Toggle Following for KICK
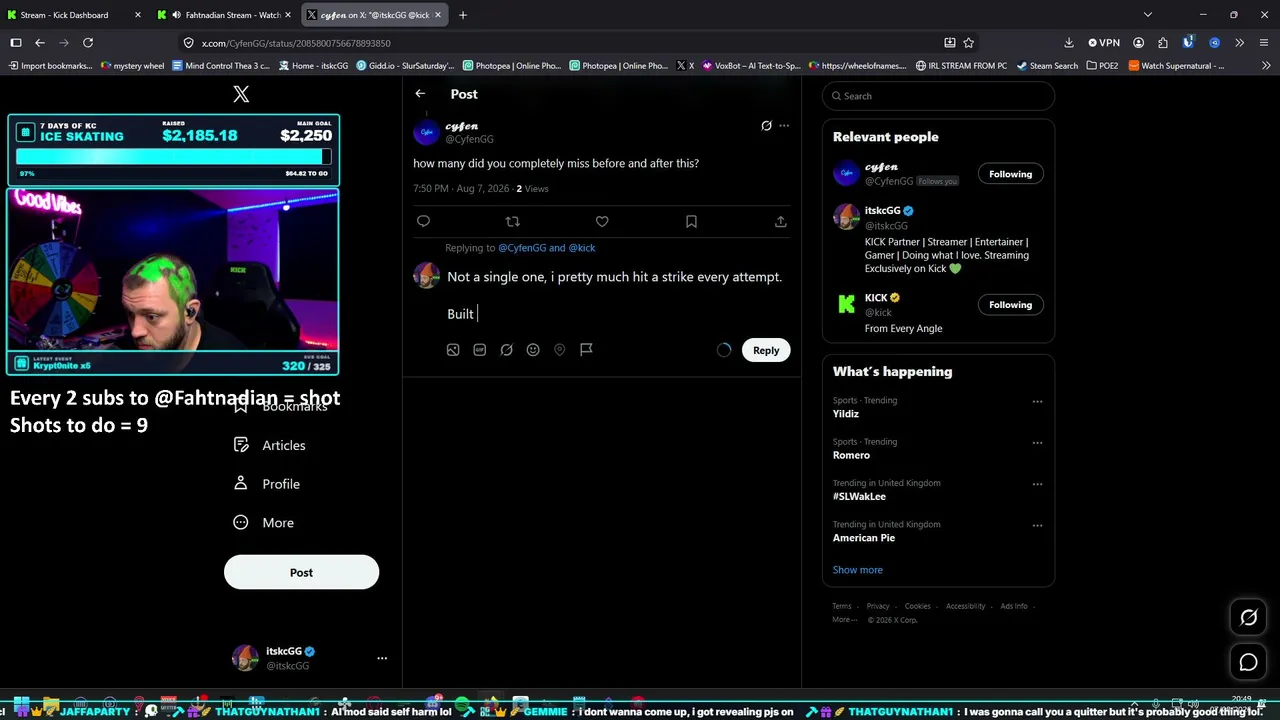The height and width of the screenshot is (720, 1280). [1010, 305]
